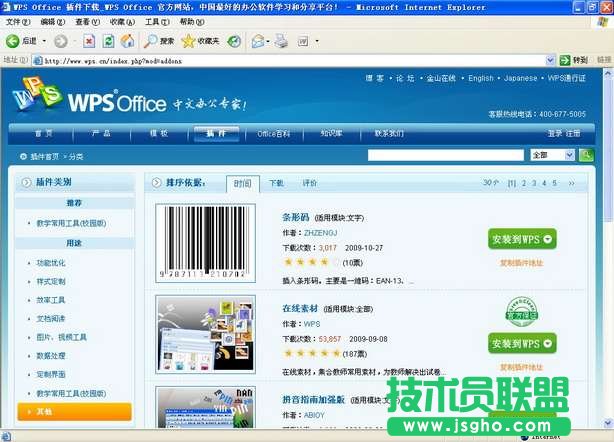Open the Back button history dropdown arrow
The image size is (614, 442).
[44, 41]
